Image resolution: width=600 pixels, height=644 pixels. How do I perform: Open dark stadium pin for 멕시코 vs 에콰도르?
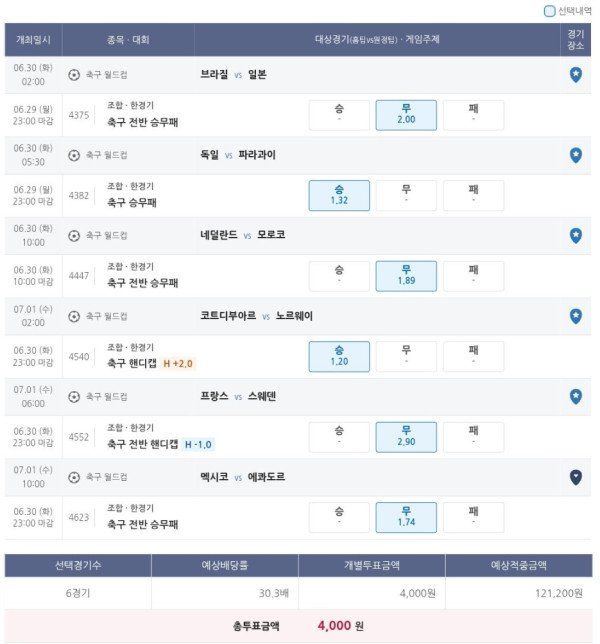click(575, 477)
